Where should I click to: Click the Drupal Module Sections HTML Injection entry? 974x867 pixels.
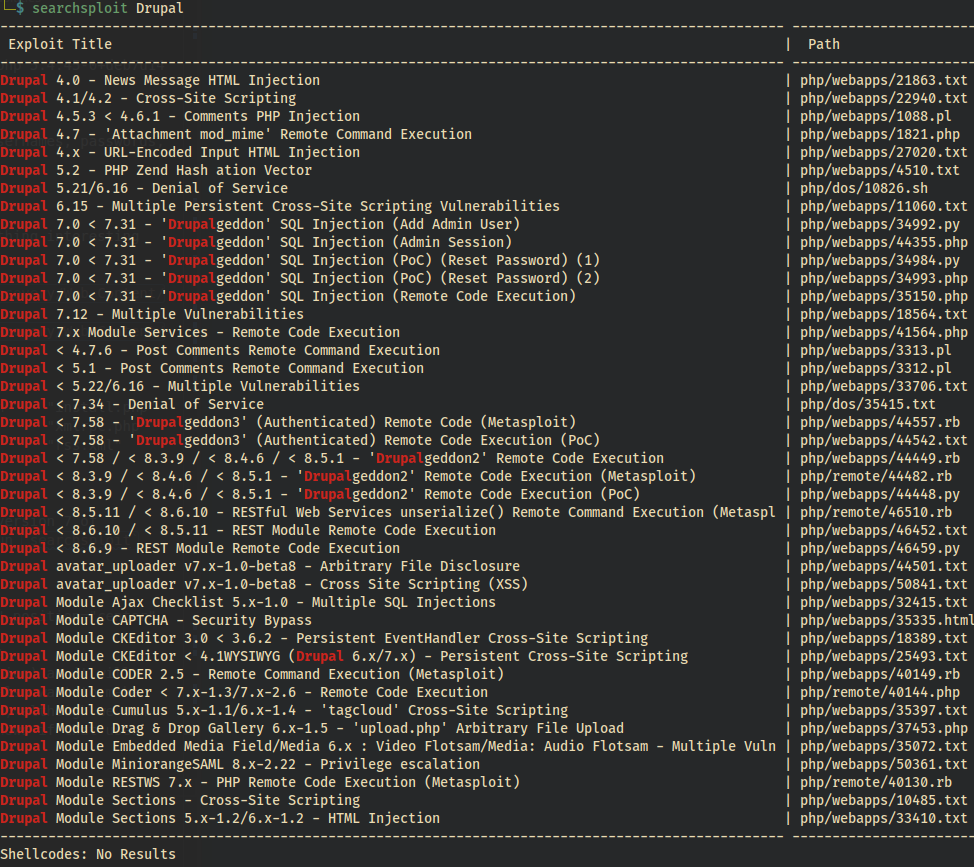coord(220,818)
